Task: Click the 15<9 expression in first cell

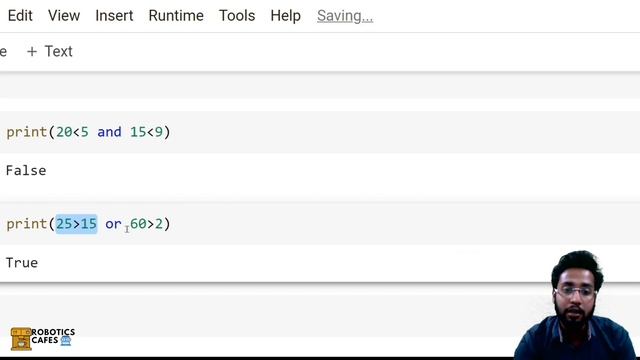Action: point(146,132)
